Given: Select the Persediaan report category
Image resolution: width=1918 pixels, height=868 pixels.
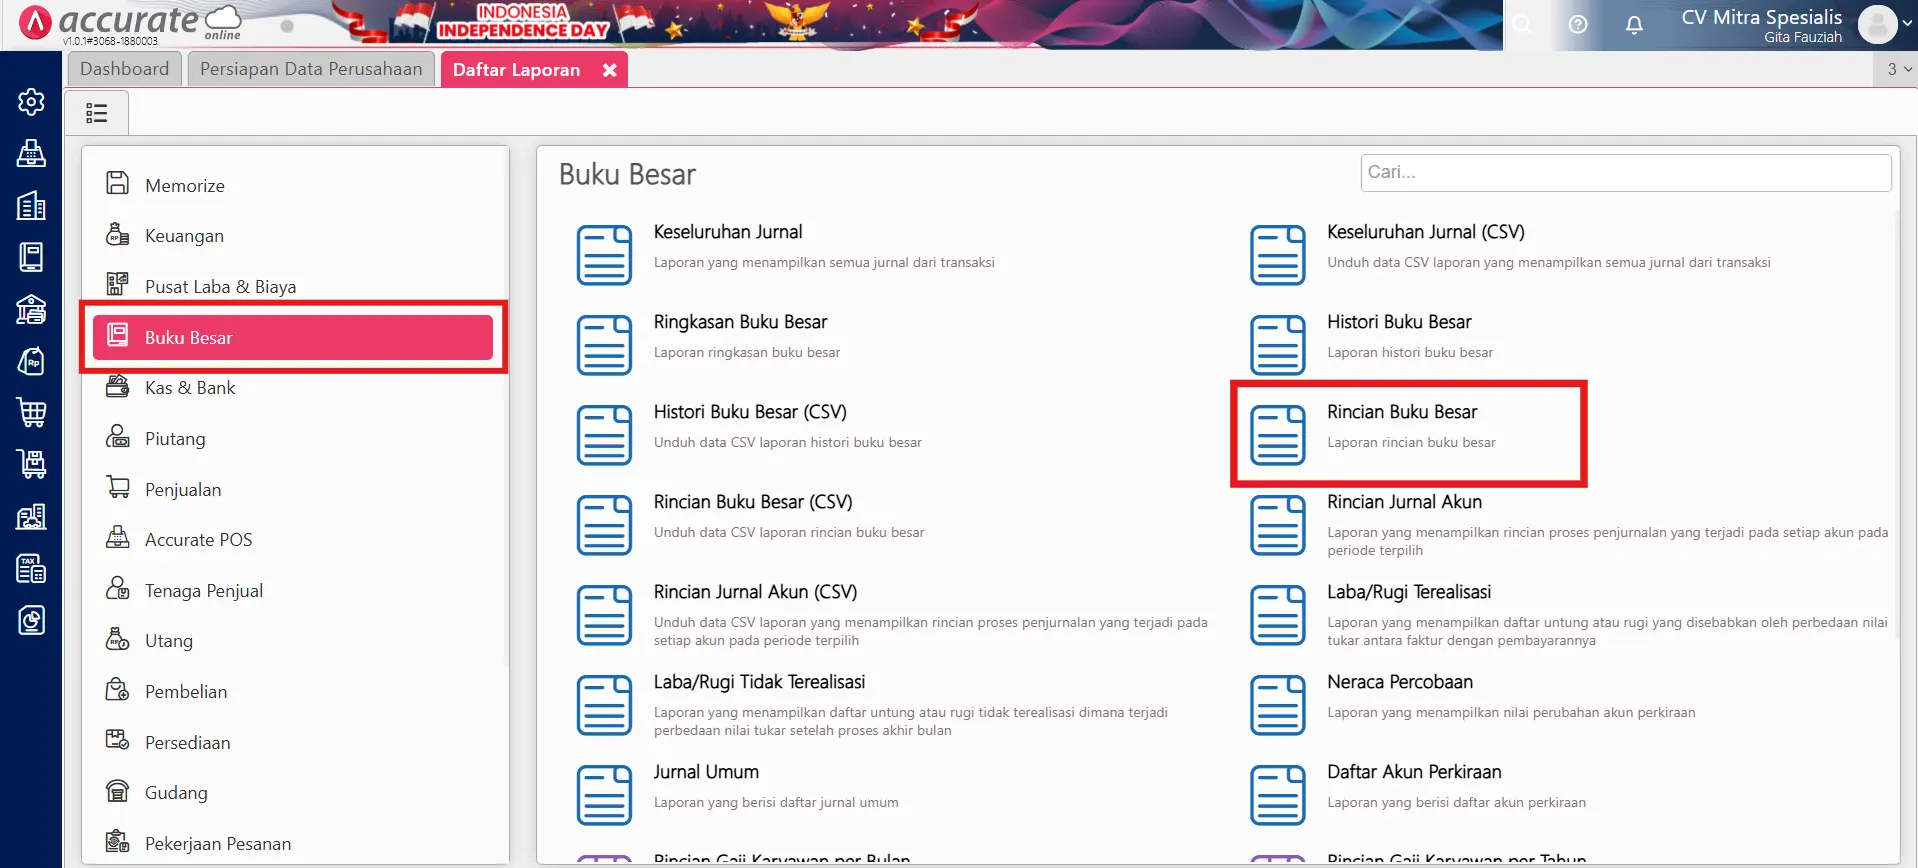Looking at the screenshot, I should pos(187,743).
